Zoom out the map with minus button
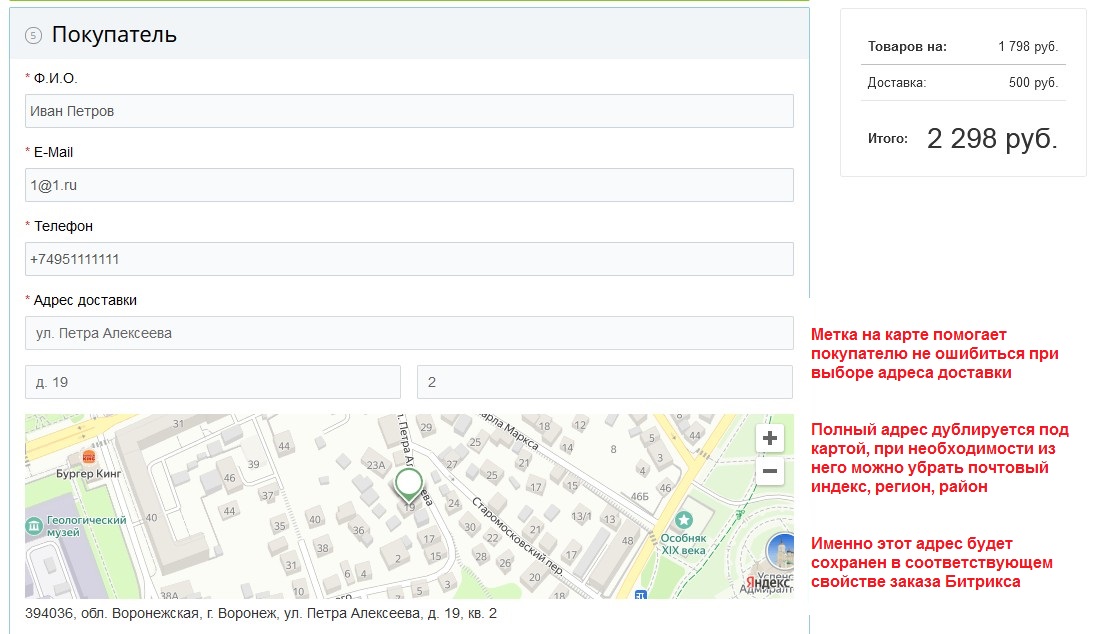Image resolution: width=1093 pixels, height=634 pixels. coord(769,471)
